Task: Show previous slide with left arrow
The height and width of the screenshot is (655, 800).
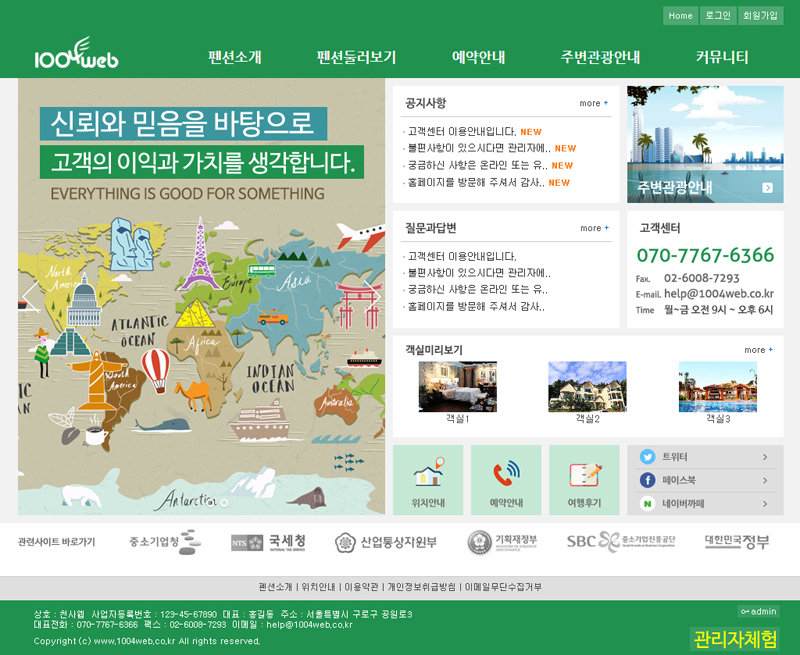Action: coord(30,295)
